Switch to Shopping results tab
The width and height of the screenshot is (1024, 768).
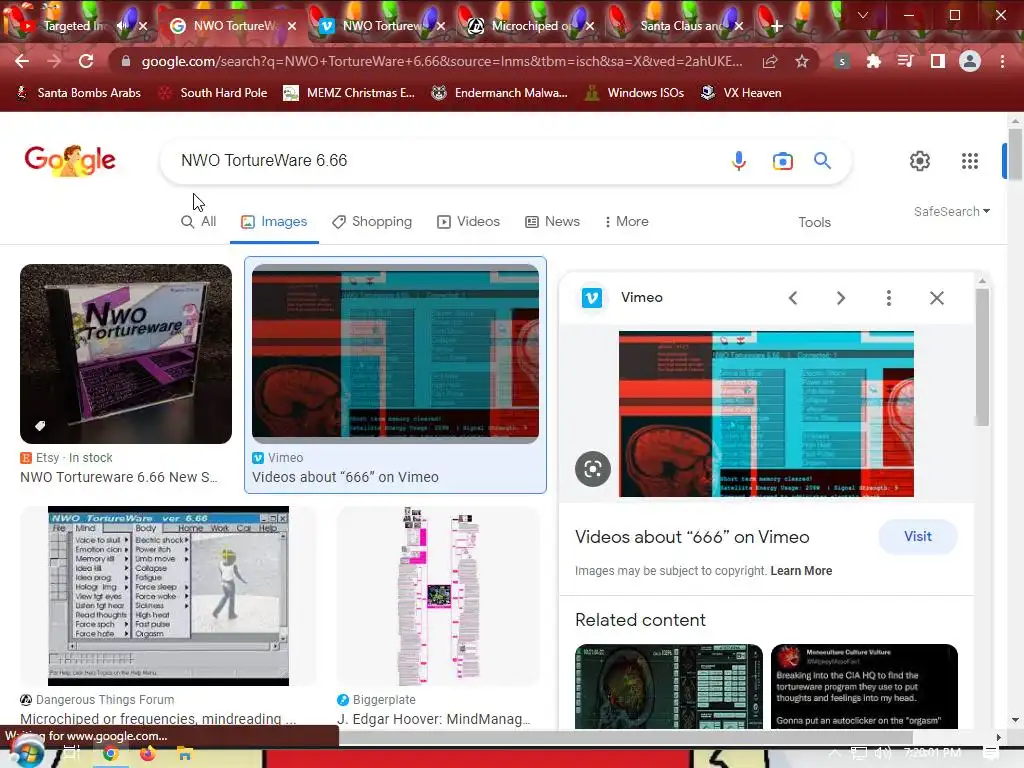tap(372, 221)
